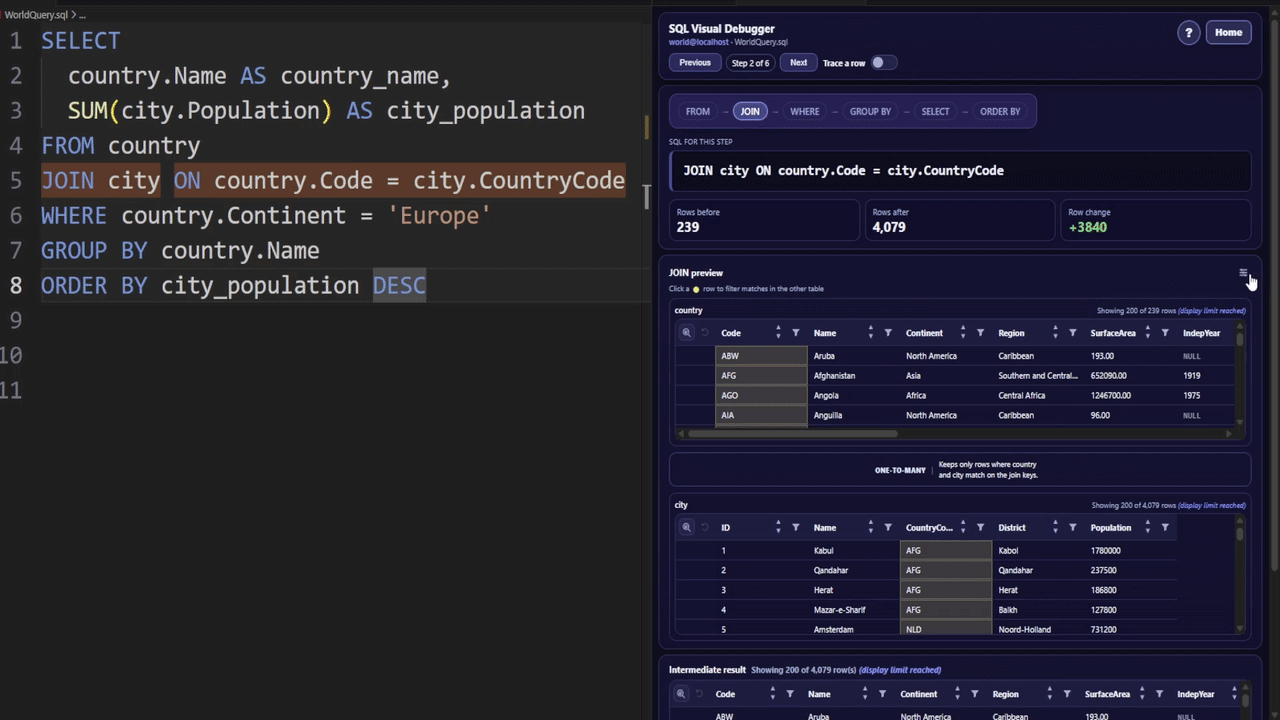Click the Step 2 of 6 indicator

(x=751, y=63)
